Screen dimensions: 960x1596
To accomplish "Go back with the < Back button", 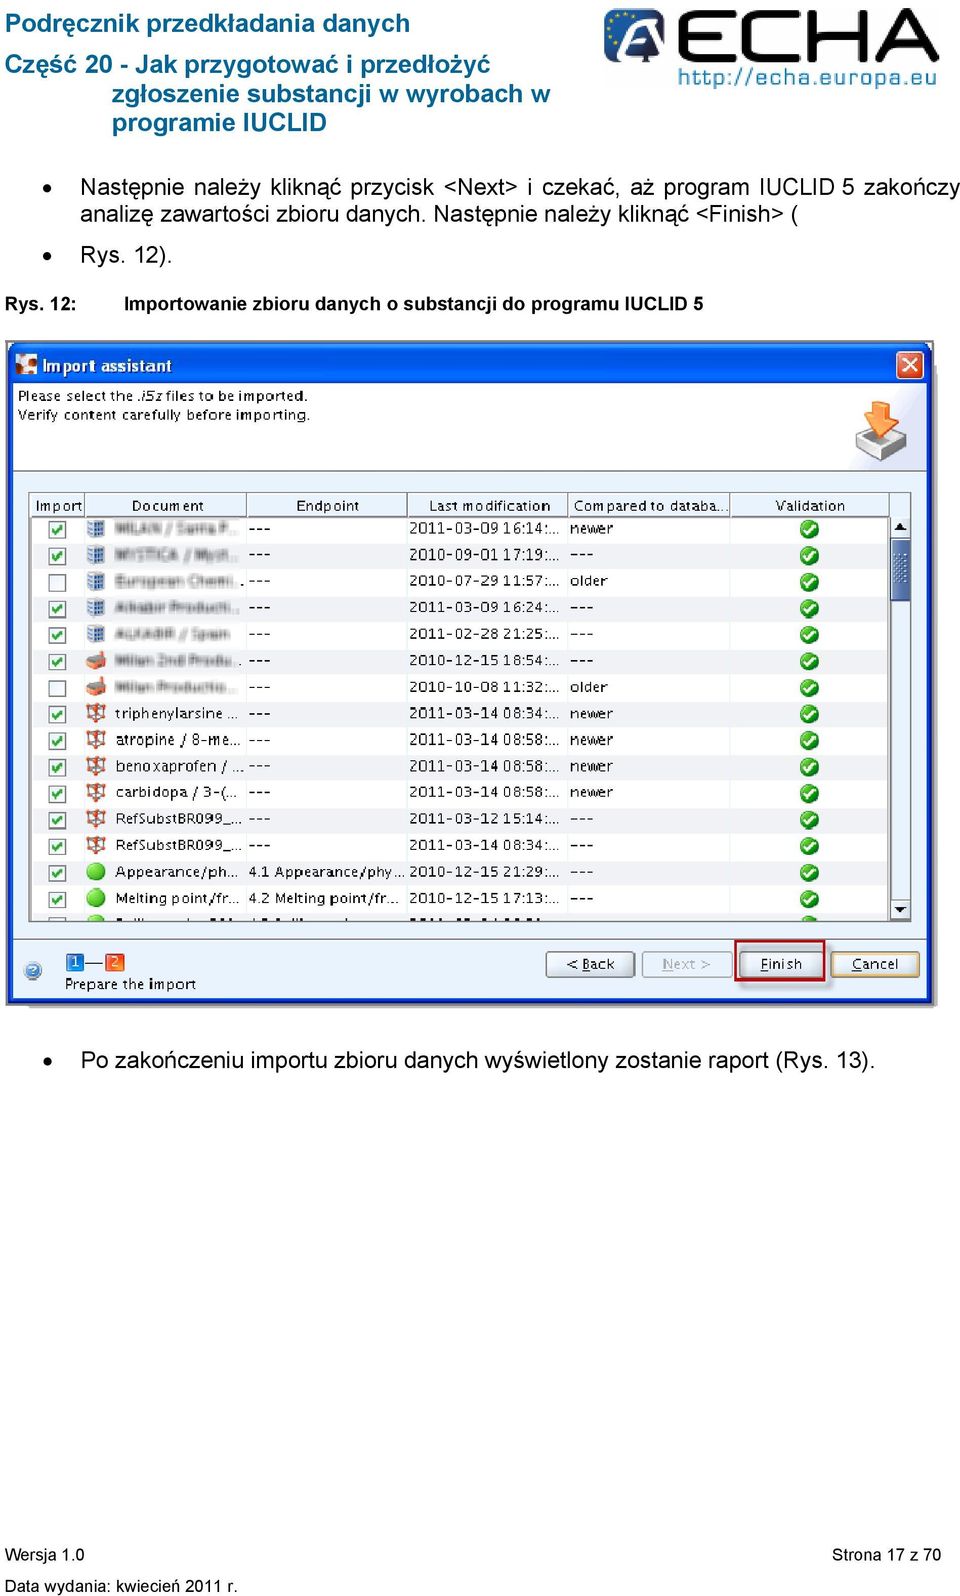I will pyautogui.click(x=590, y=964).
